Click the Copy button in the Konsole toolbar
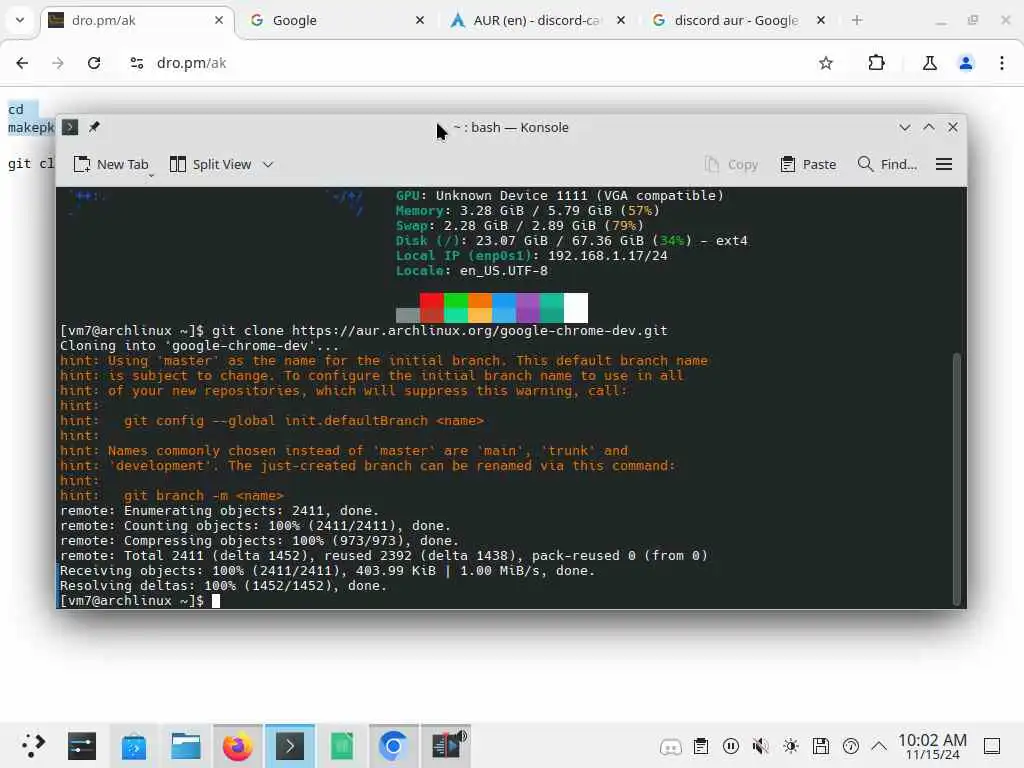The height and width of the screenshot is (768, 1024). (x=732, y=165)
